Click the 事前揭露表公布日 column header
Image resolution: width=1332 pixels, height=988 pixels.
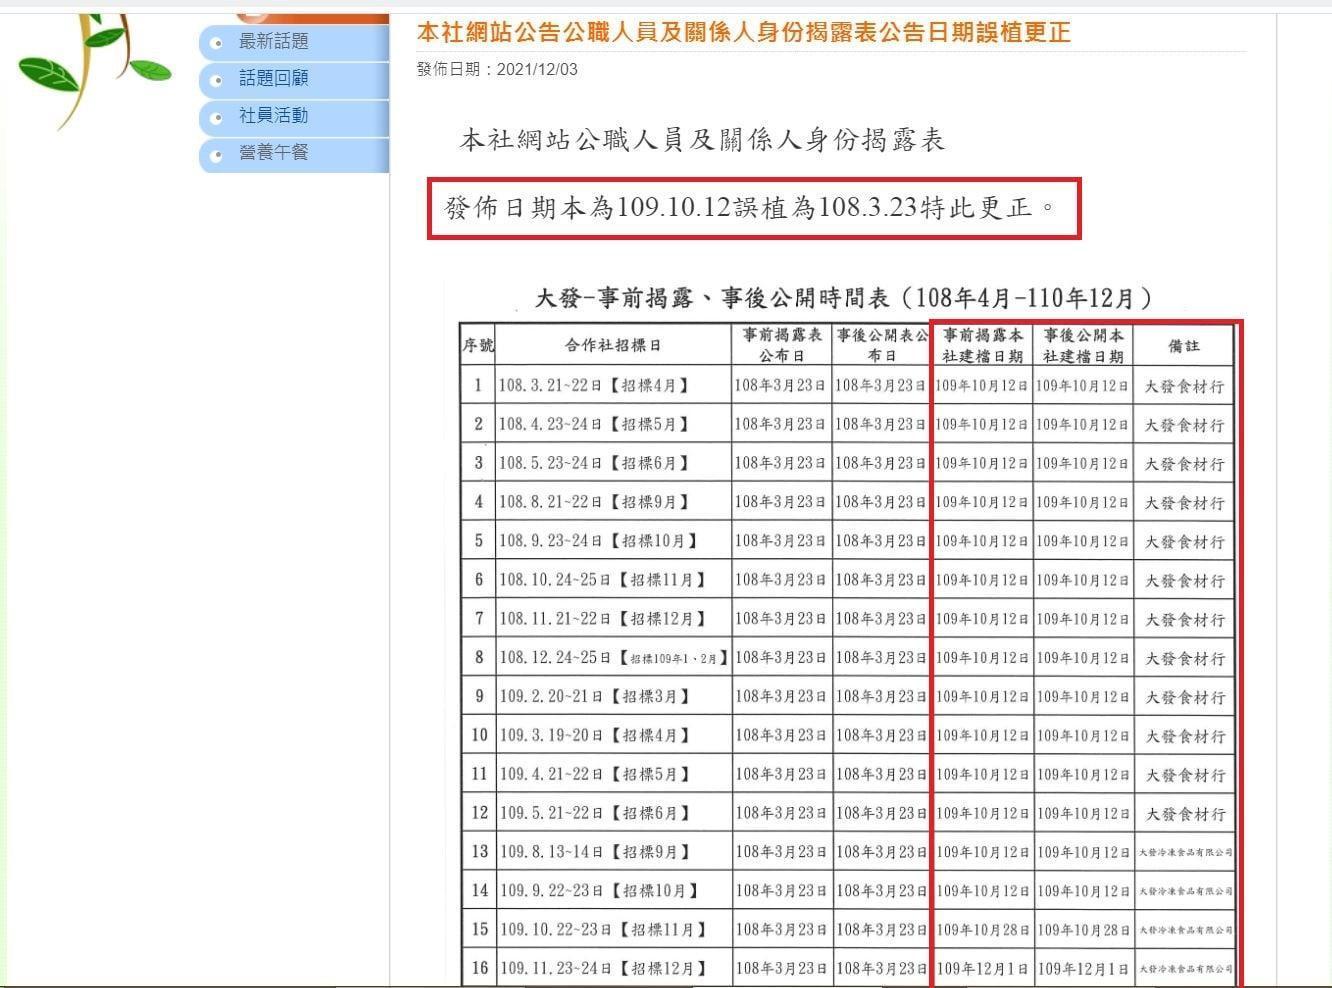(782, 345)
